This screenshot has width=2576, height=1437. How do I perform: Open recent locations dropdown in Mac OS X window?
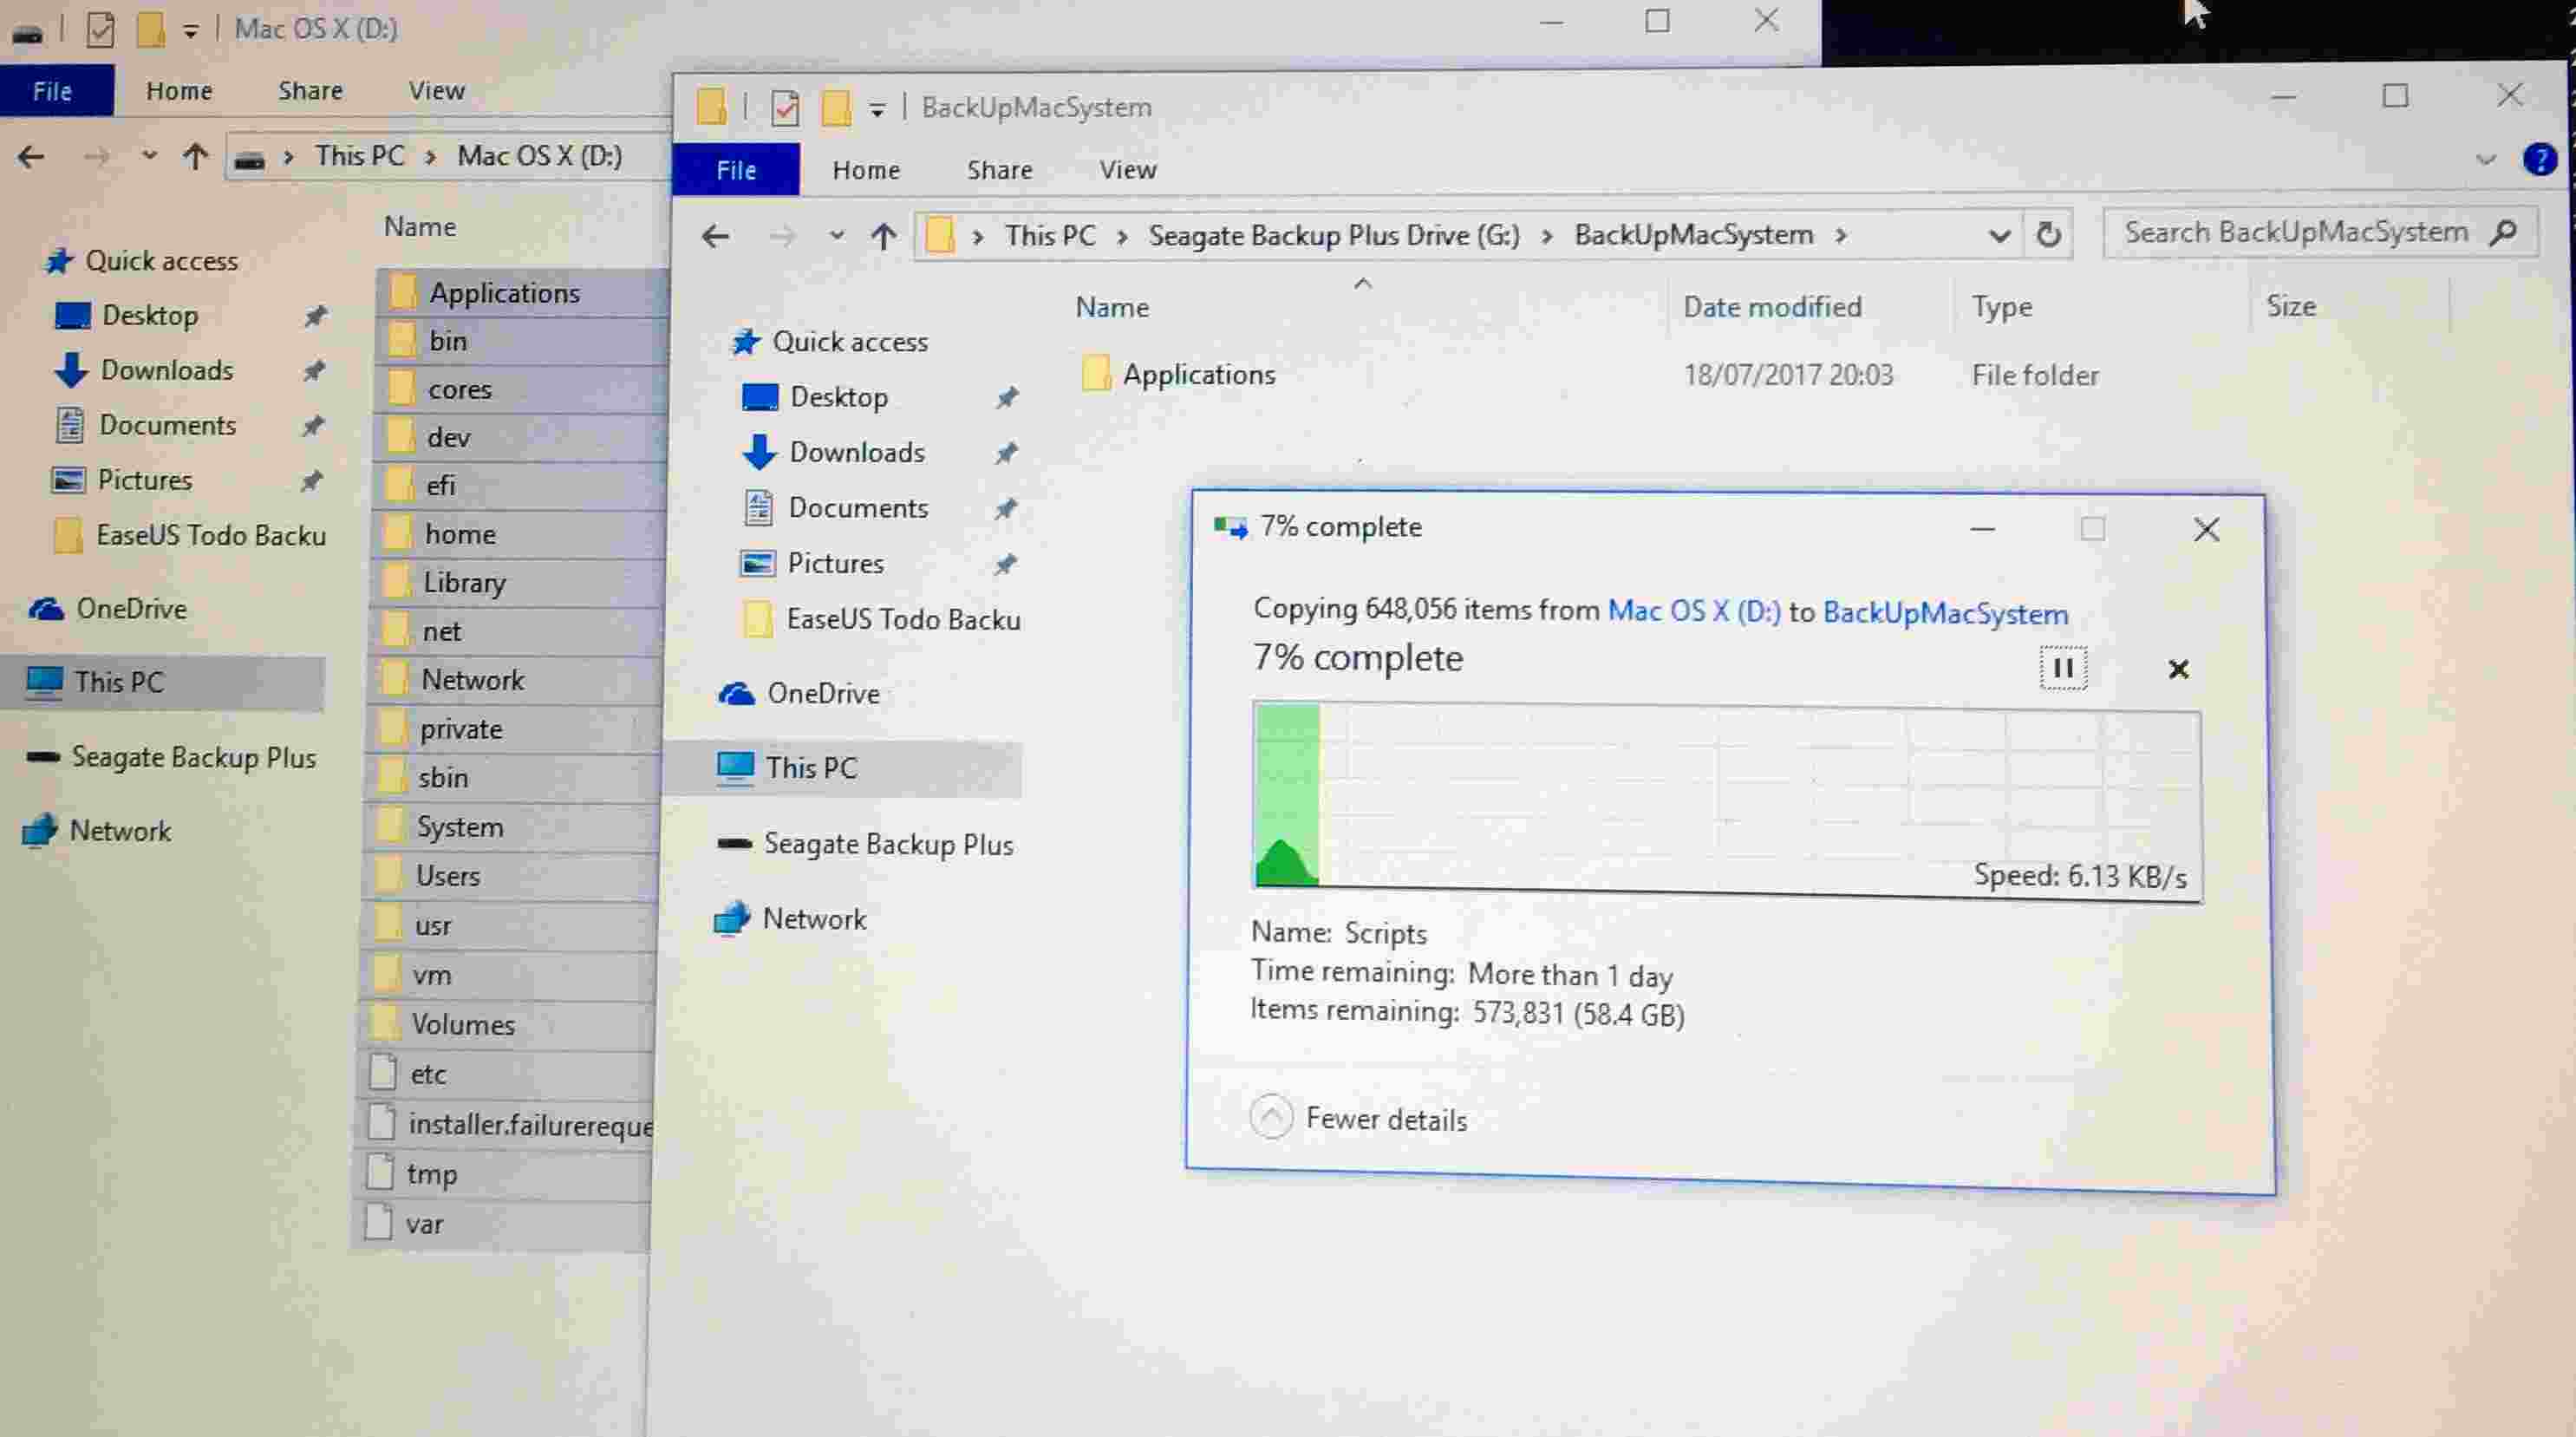point(149,155)
